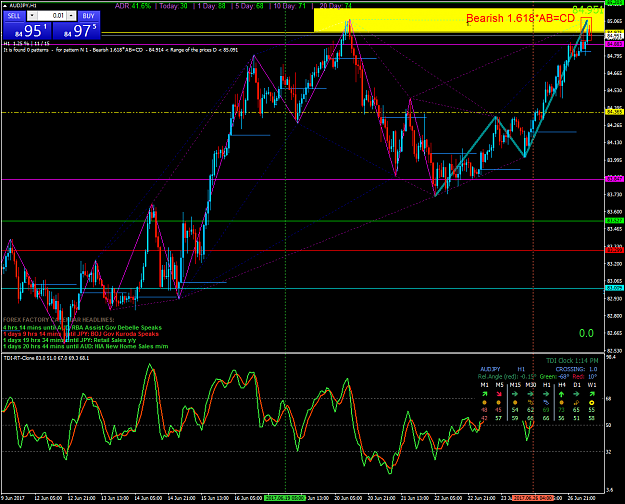Click the orange dot symbol under H4

click(x=562, y=403)
